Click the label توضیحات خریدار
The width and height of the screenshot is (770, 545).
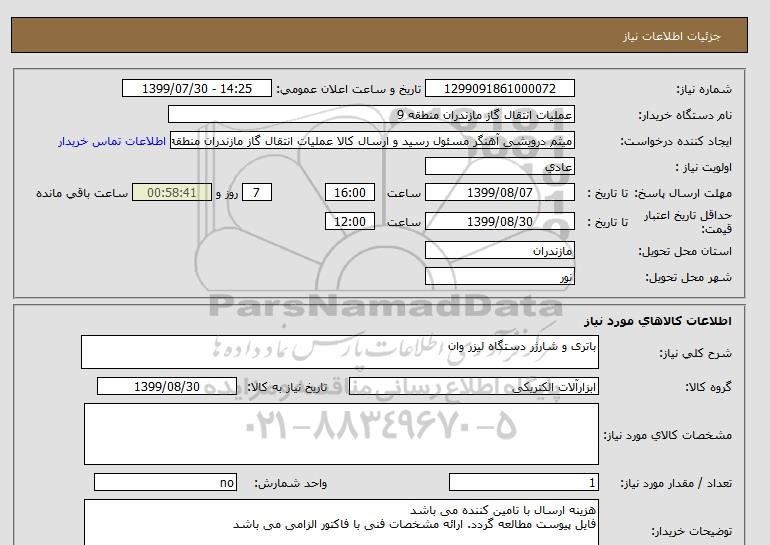(x=691, y=531)
